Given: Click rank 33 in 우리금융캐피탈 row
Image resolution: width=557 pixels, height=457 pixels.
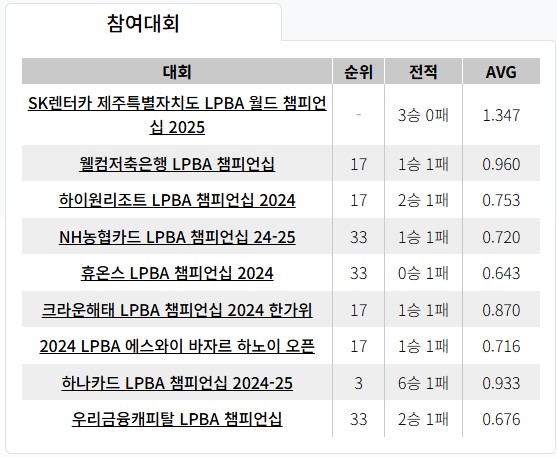Looking at the screenshot, I should tap(358, 419).
